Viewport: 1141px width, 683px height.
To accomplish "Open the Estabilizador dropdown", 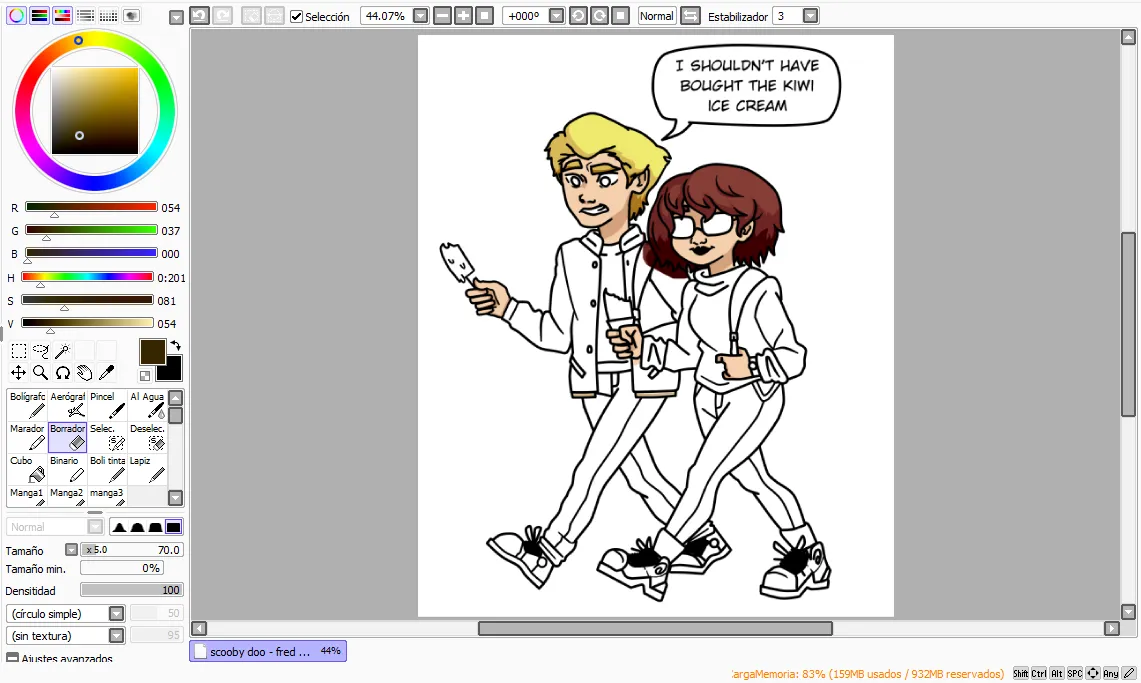I will pos(810,16).
